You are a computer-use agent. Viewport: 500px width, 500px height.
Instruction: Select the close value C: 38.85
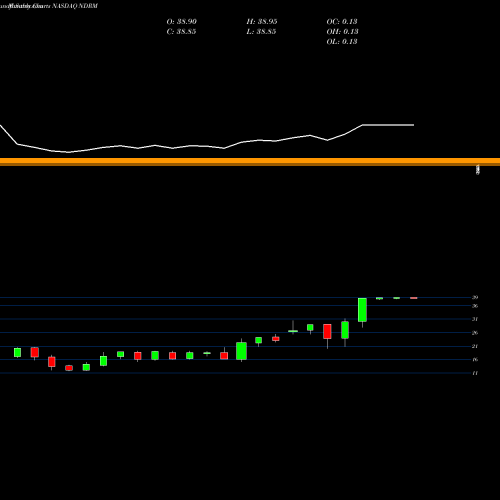point(181,32)
